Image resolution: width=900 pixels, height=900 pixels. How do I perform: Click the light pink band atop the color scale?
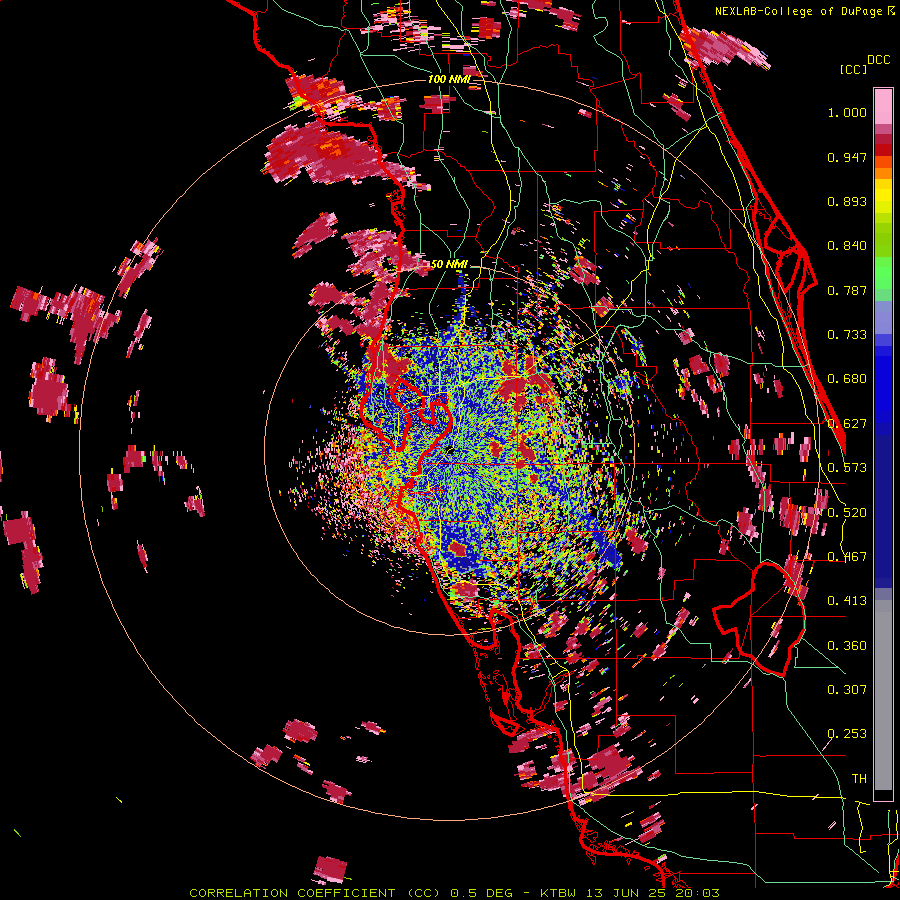tap(883, 106)
